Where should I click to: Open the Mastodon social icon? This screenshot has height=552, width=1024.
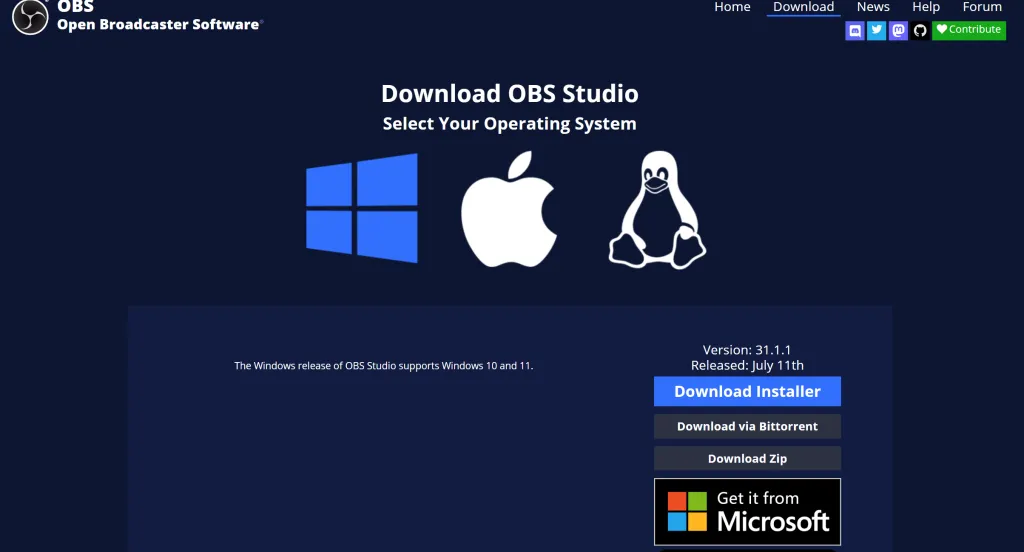click(899, 30)
